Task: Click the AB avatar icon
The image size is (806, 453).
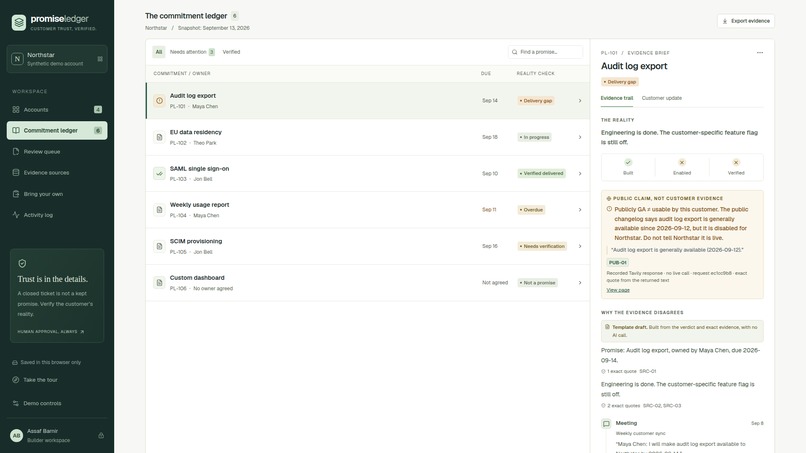Action: coord(16,436)
